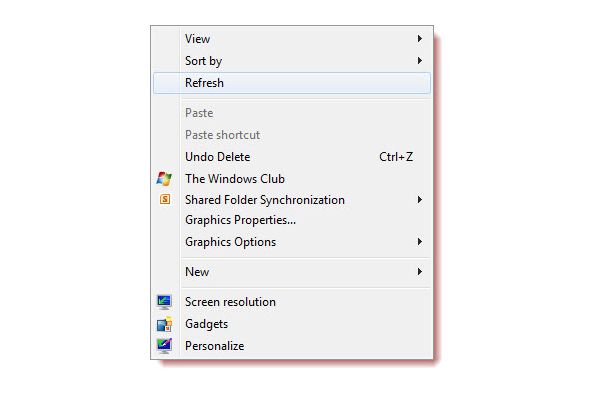Select the Graphics Options entry

point(292,242)
